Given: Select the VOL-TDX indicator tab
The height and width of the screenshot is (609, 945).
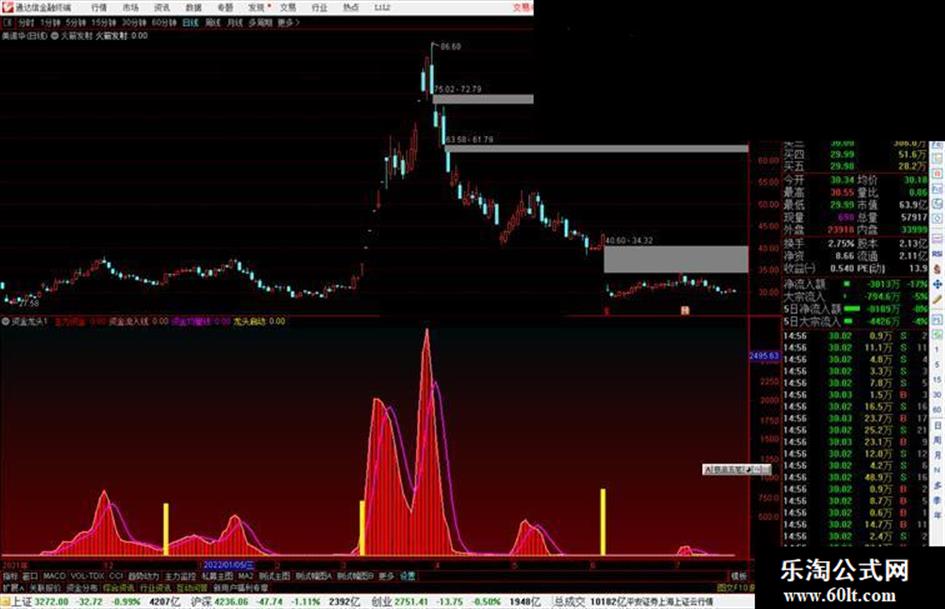Looking at the screenshot, I should point(87,576).
